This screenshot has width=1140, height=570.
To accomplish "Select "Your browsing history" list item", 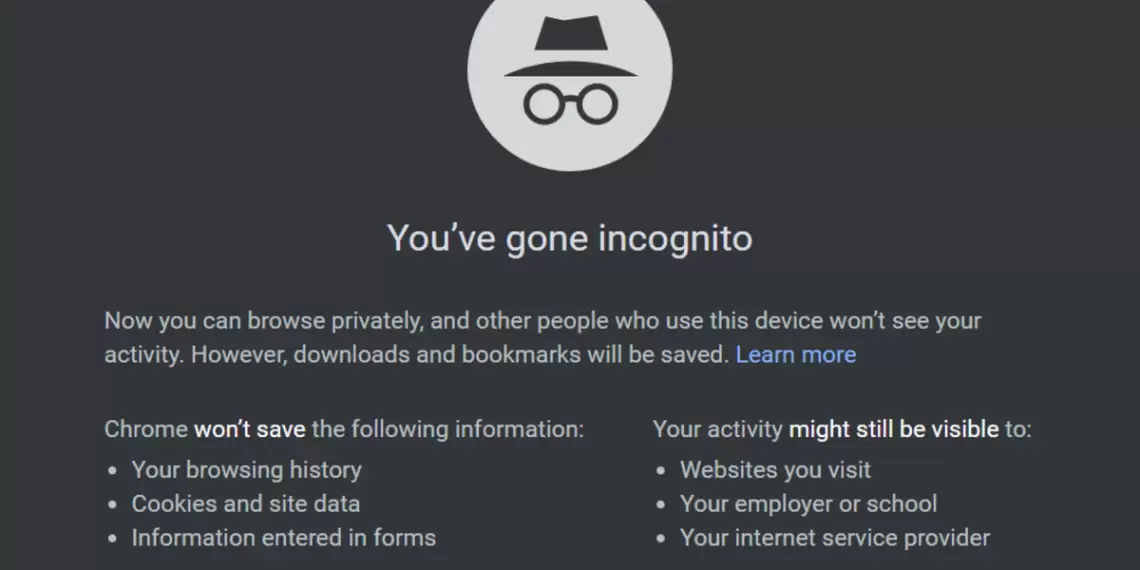I will point(246,470).
